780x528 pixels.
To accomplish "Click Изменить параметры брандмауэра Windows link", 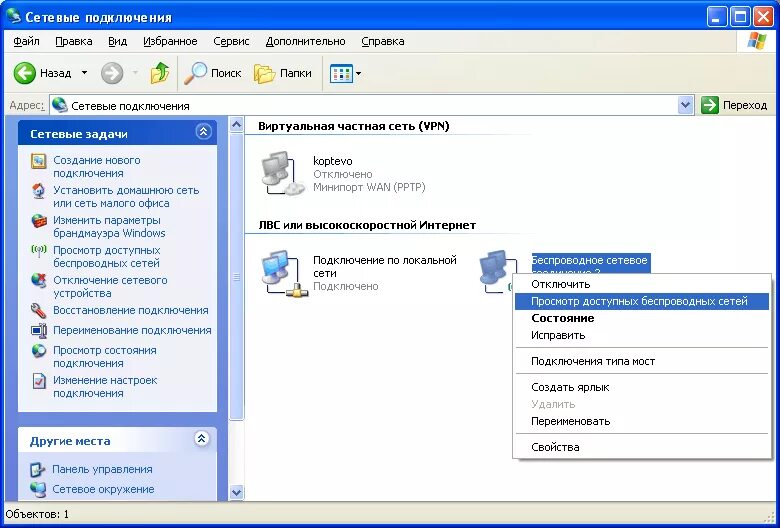I will point(109,226).
